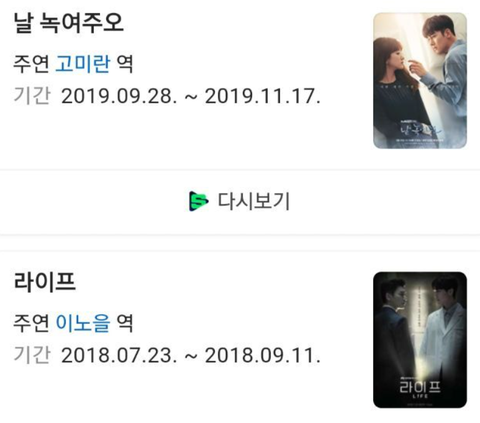Click the 2019.11.17. end date
The height and width of the screenshot is (423, 480).
coord(263,96)
